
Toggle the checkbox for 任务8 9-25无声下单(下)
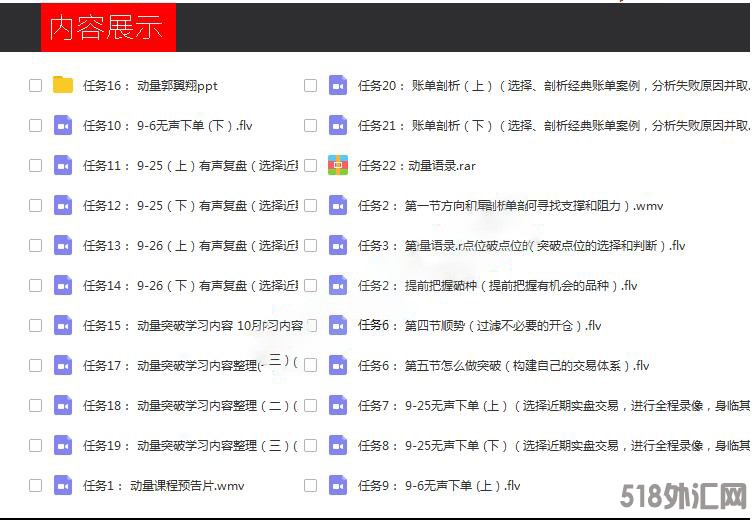[x=310, y=444]
